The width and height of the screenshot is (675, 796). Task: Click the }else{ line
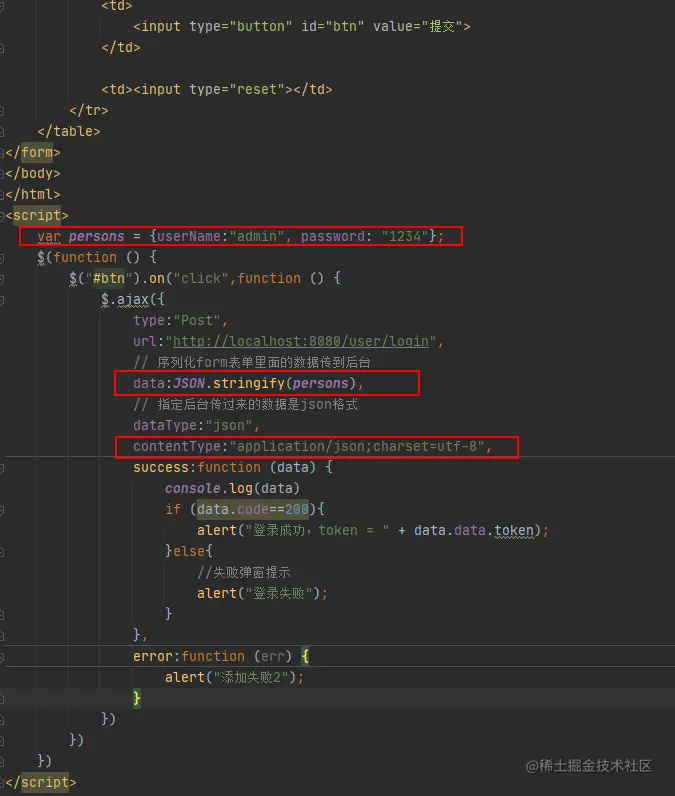(x=189, y=551)
